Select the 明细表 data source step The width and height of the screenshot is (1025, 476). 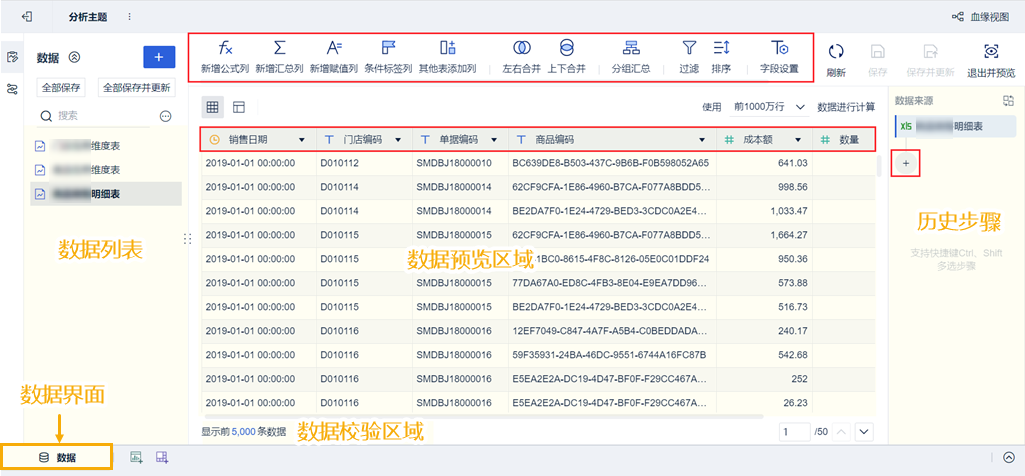click(x=955, y=126)
